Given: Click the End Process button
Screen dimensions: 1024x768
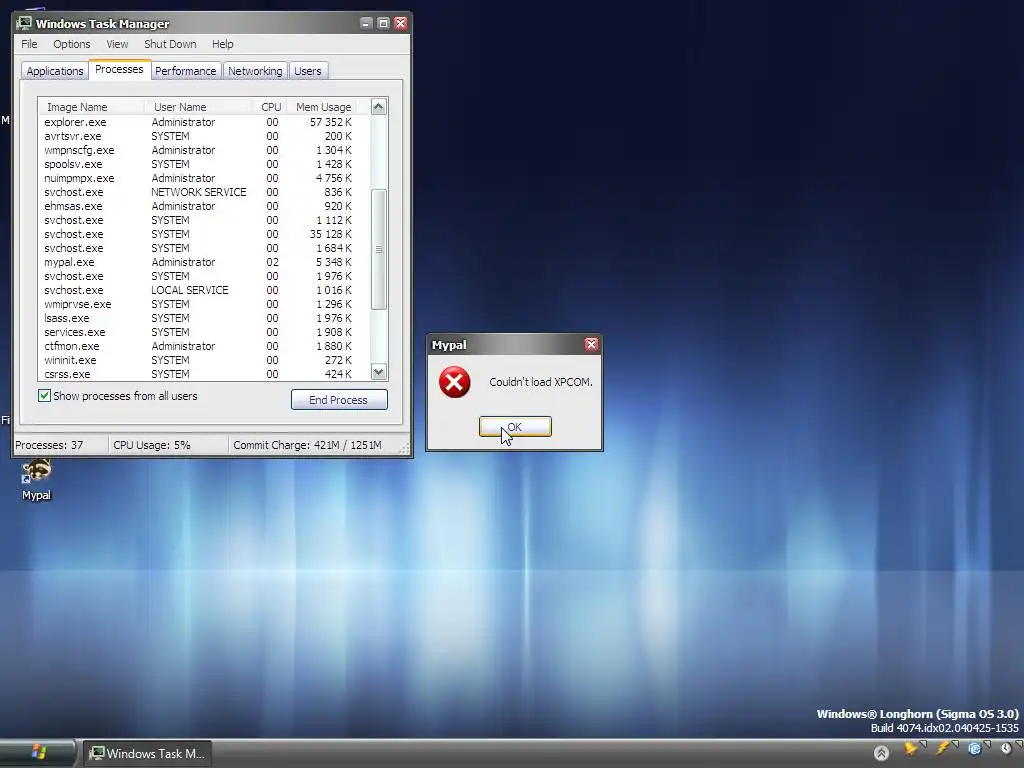Looking at the screenshot, I should point(339,400).
